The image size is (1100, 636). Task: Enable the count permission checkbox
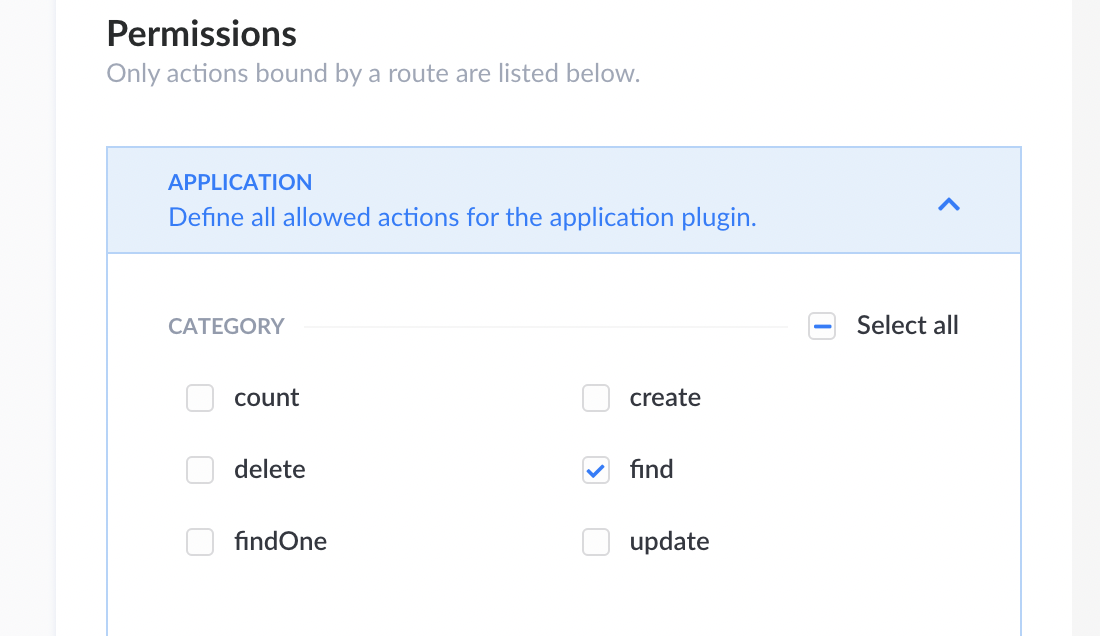(200, 398)
